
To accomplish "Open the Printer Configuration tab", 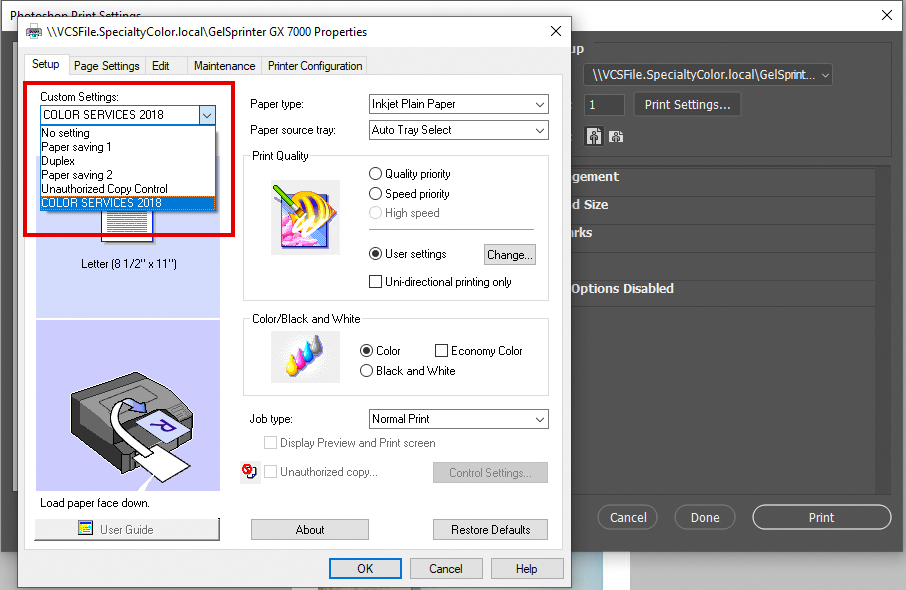I will tap(314, 66).
